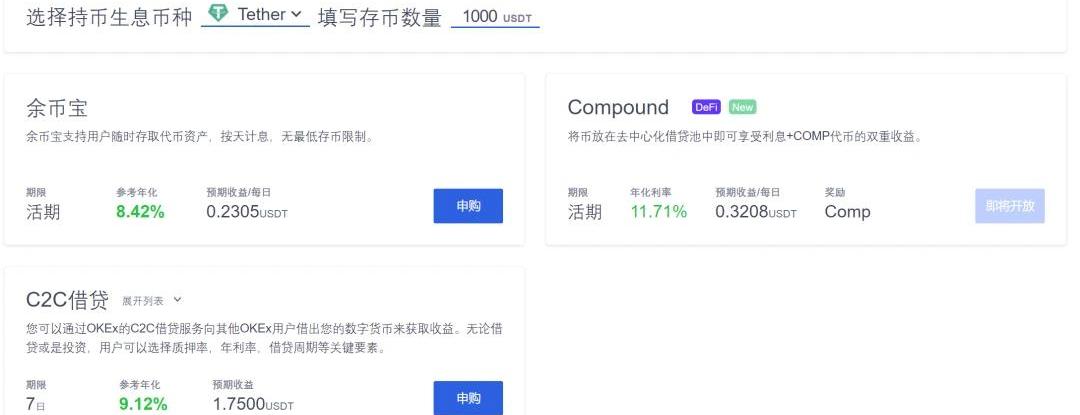Expand the 展开列表 list under C2C借贷
The width and height of the screenshot is (1080, 415).
pyautogui.click(x=143, y=300)
